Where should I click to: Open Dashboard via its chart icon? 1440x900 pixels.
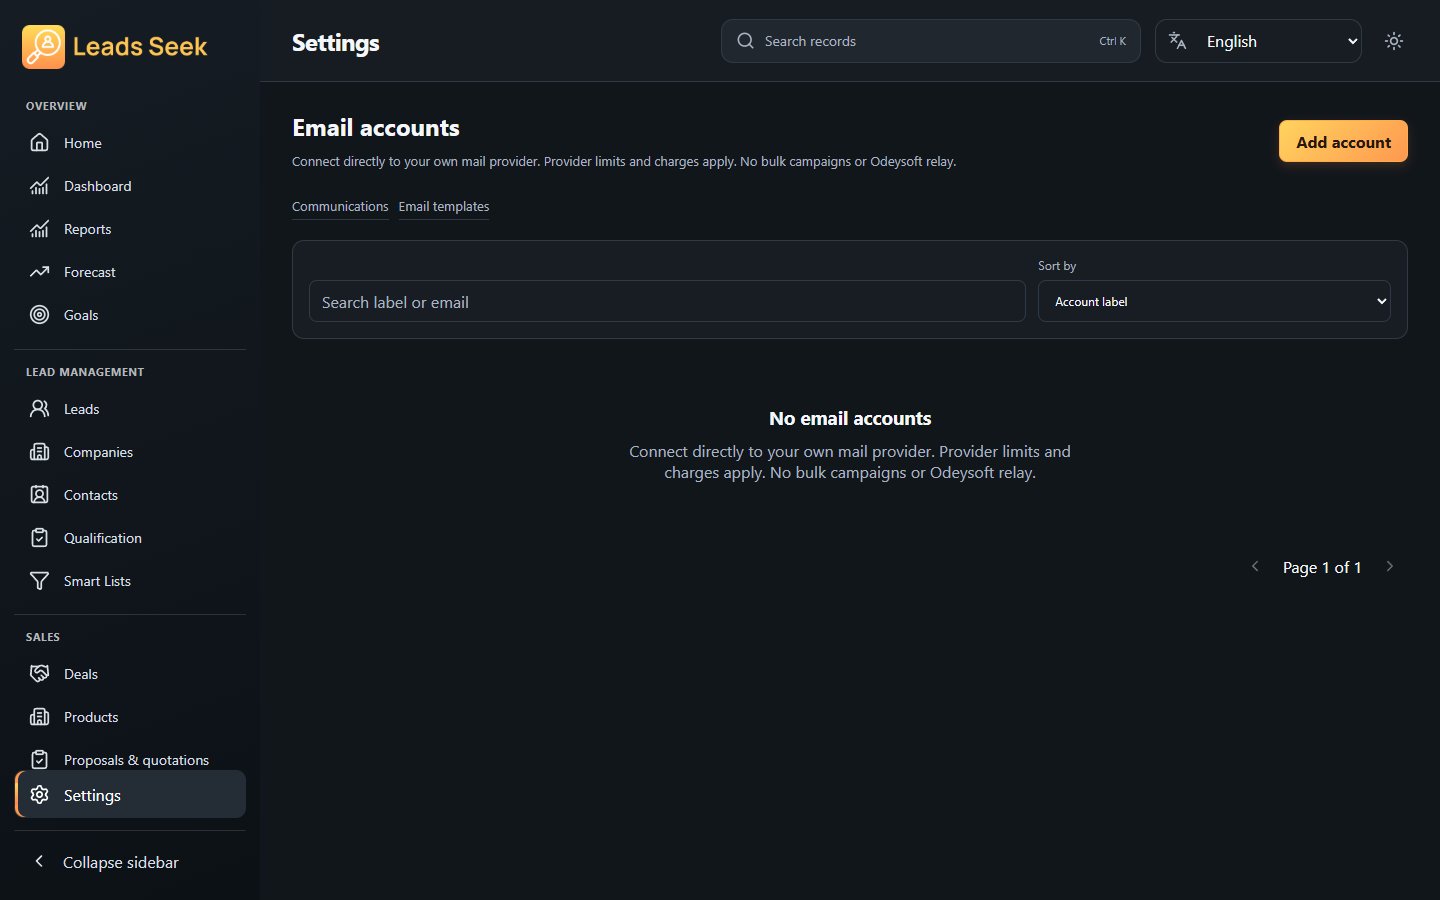pos(39,186)
